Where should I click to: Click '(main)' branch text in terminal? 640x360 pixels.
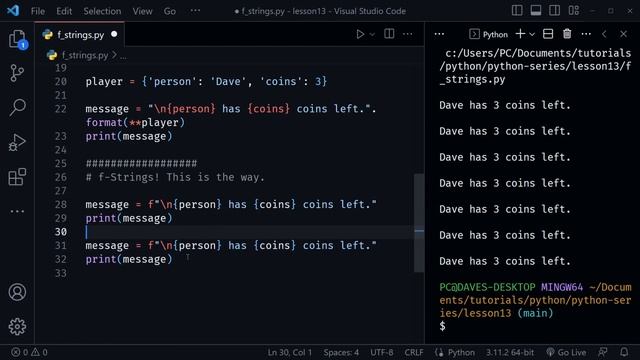coord(535,313)
